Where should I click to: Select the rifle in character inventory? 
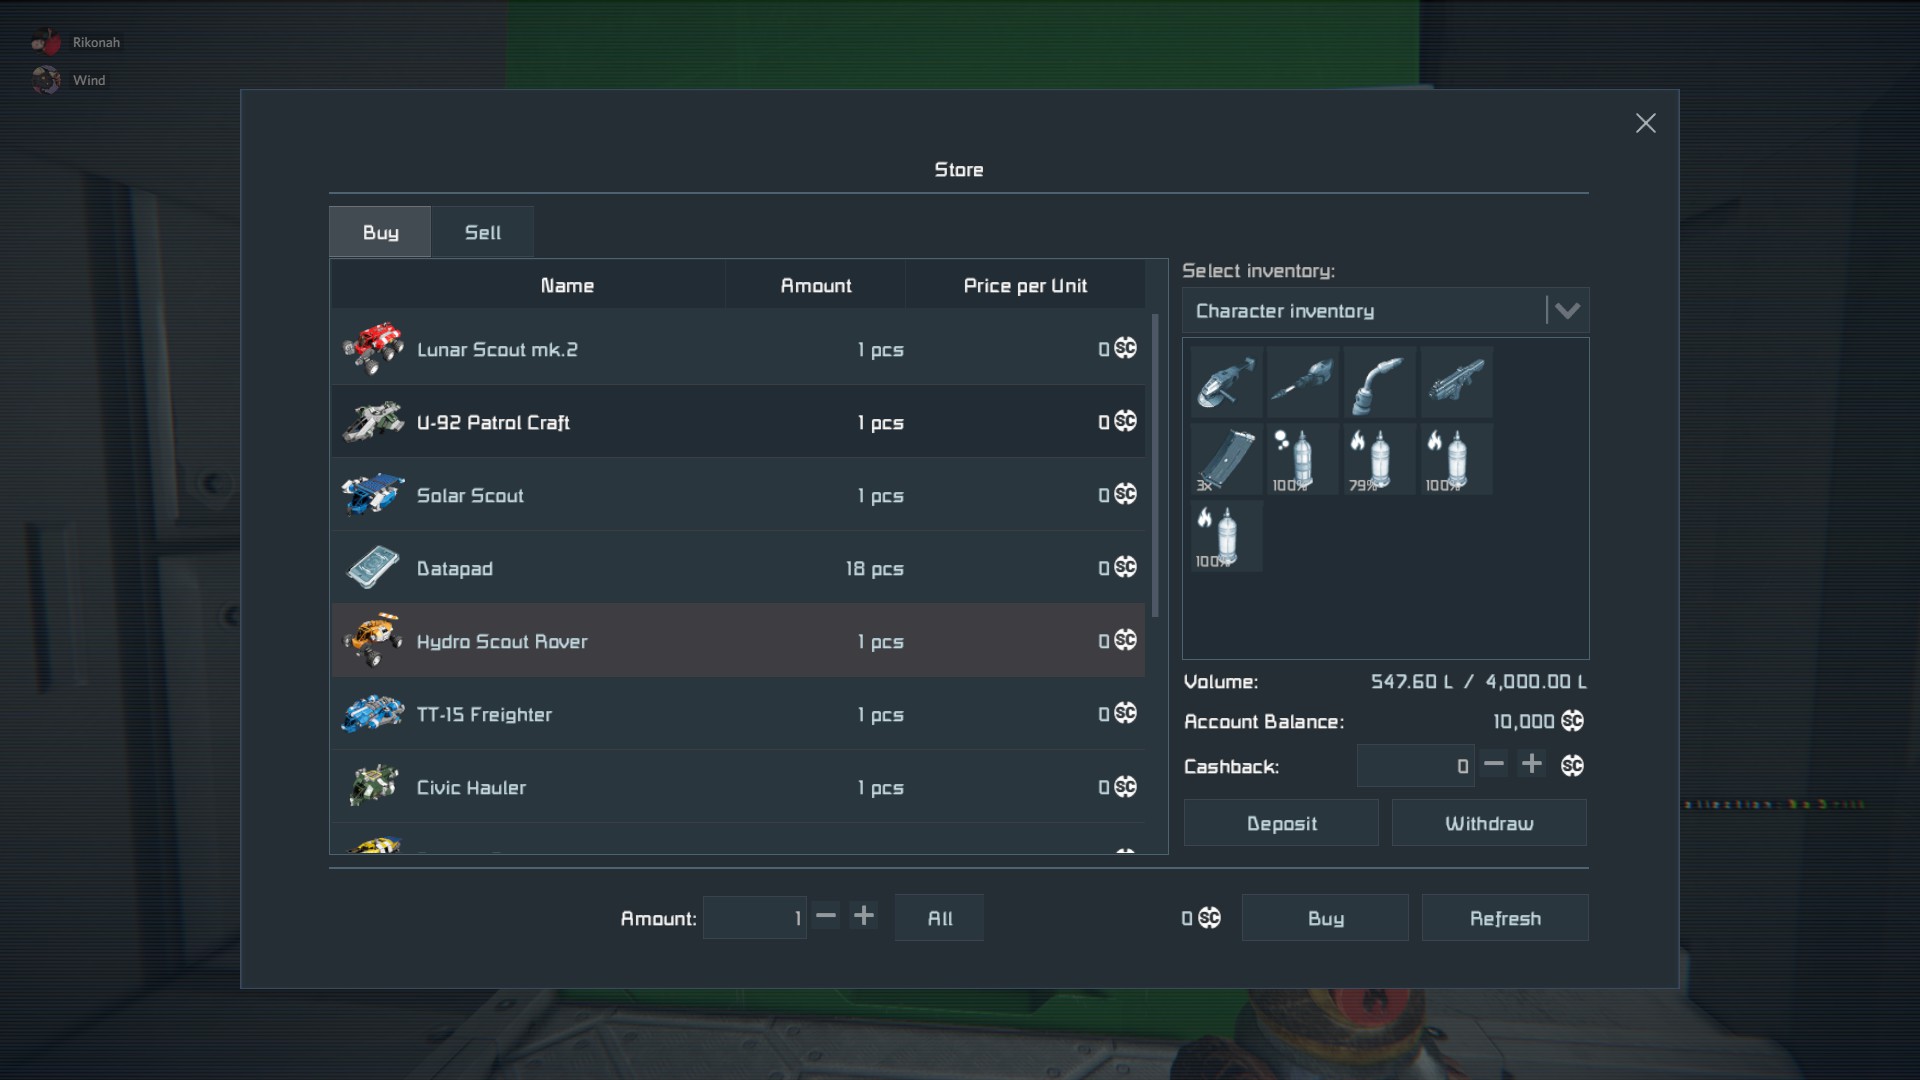coord(1456,382)
